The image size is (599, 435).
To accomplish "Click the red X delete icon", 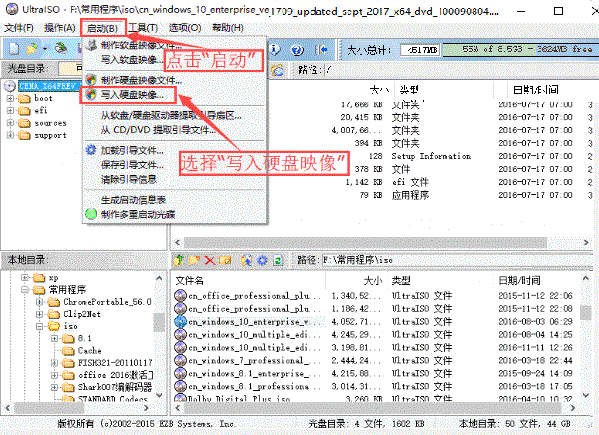I will coord(210,260).
